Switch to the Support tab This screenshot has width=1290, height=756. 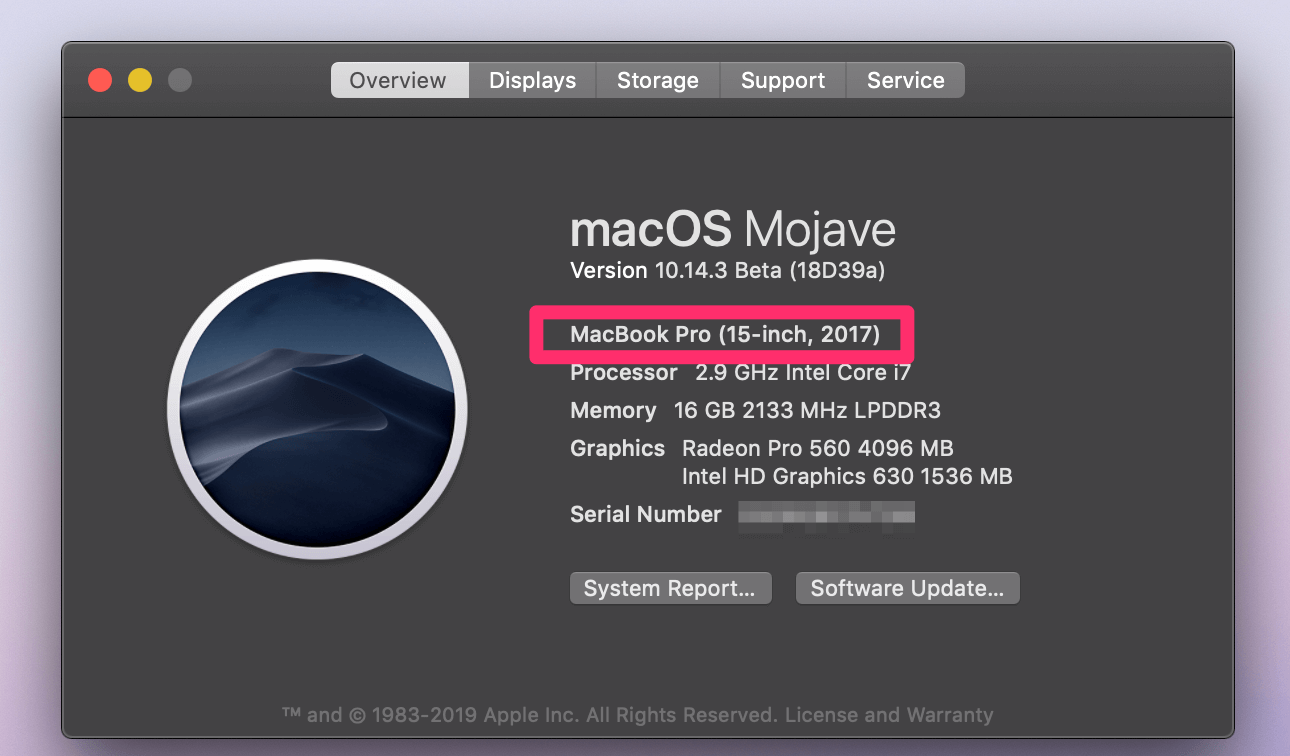pos(783,80)
